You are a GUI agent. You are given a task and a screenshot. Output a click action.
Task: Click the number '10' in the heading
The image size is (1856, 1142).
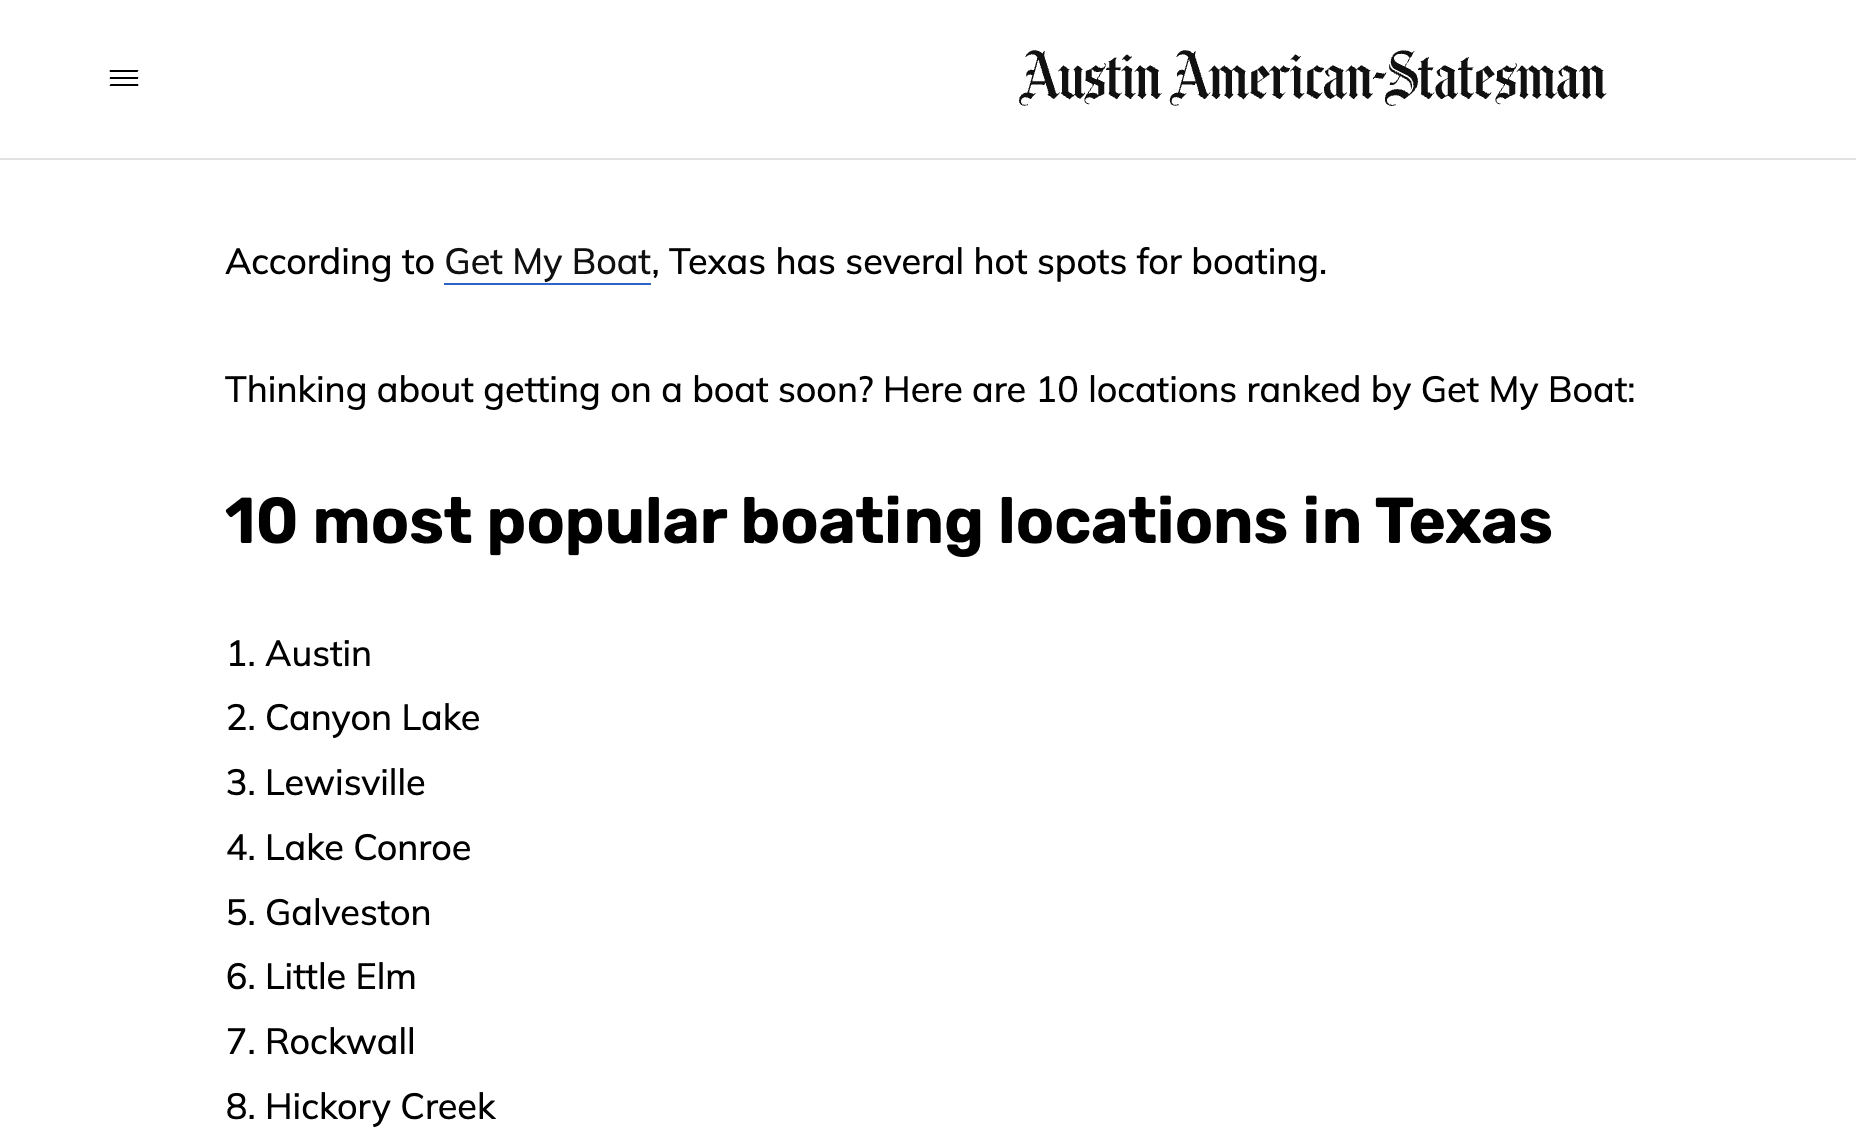point(261,522)
